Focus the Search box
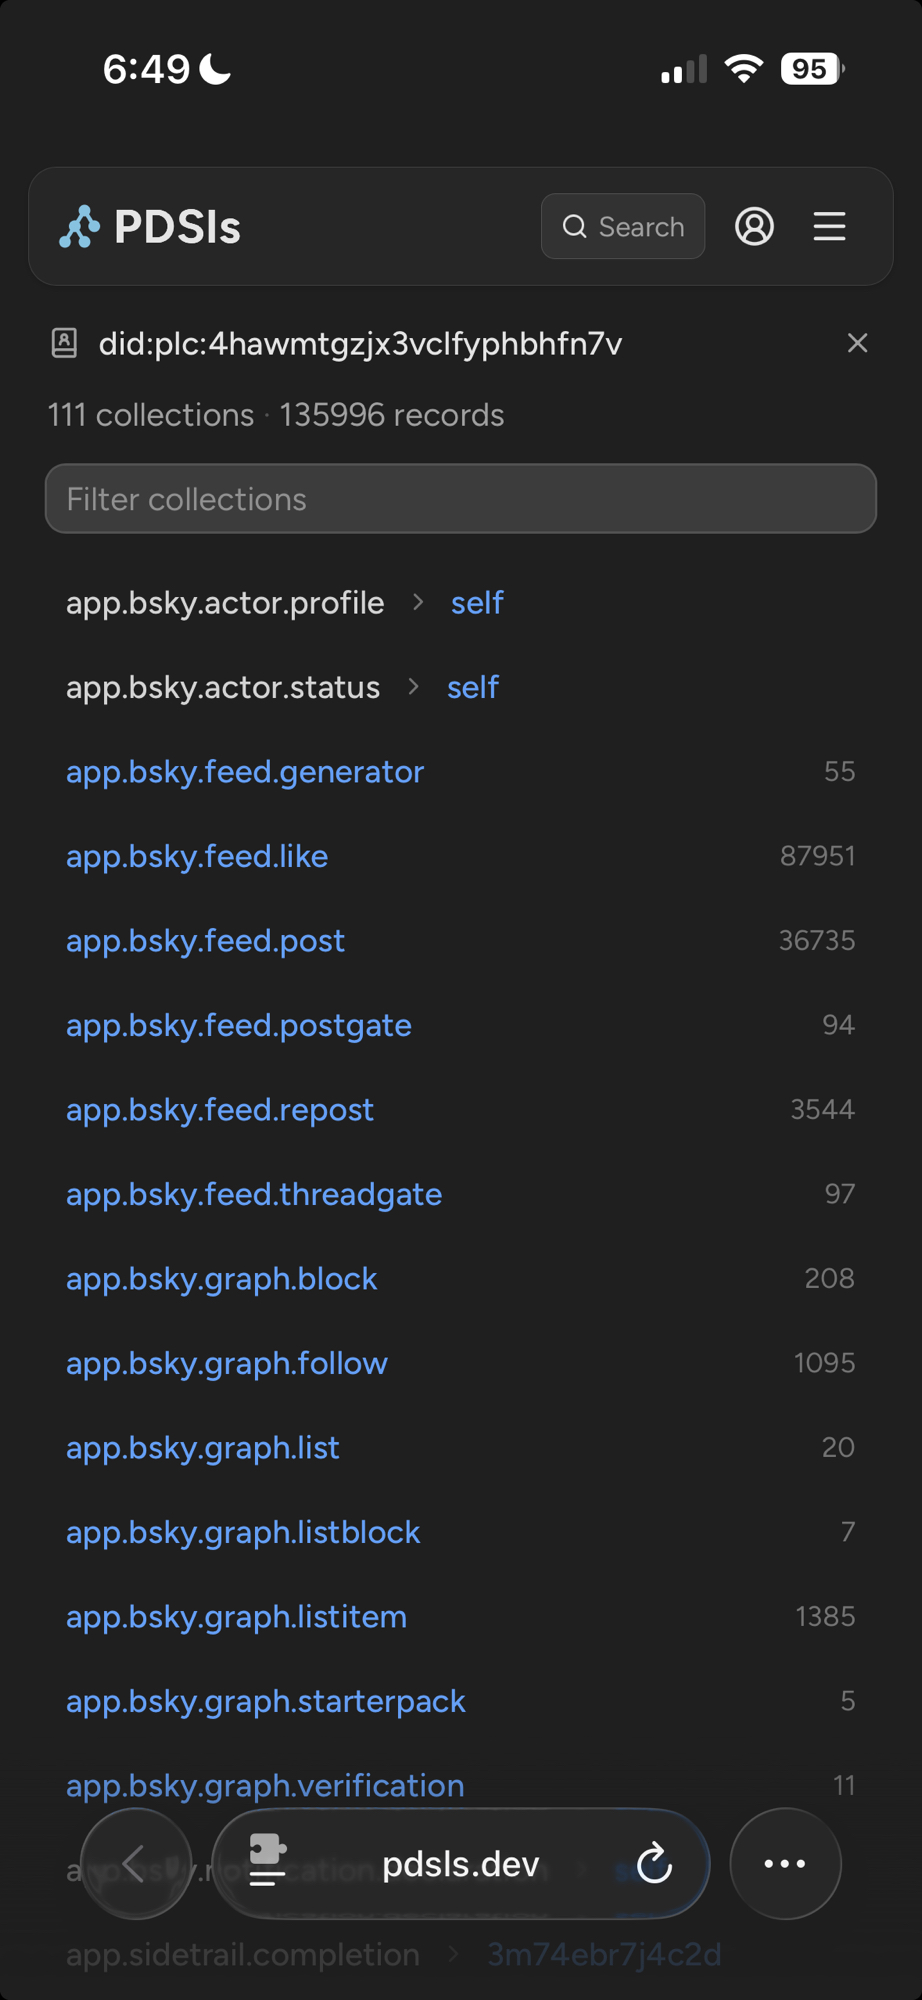 coord(623,227)
